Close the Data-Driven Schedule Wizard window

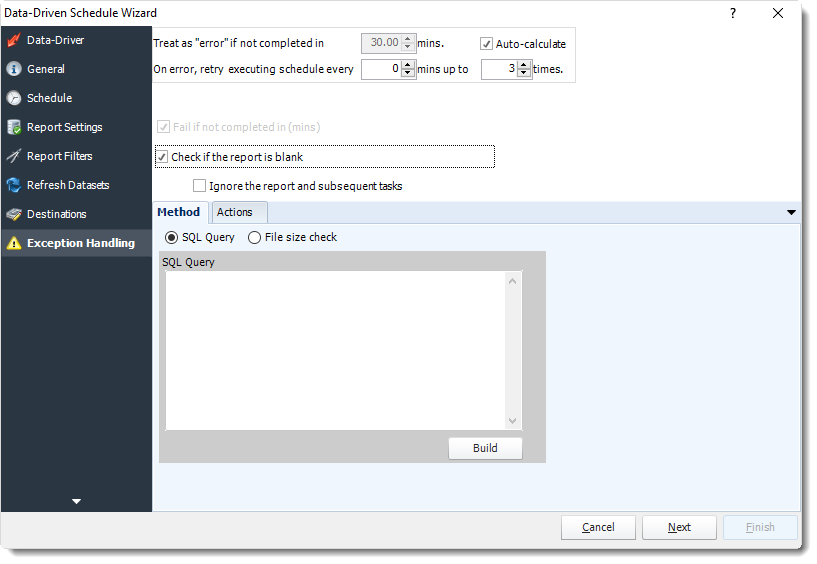coord(778,13)
